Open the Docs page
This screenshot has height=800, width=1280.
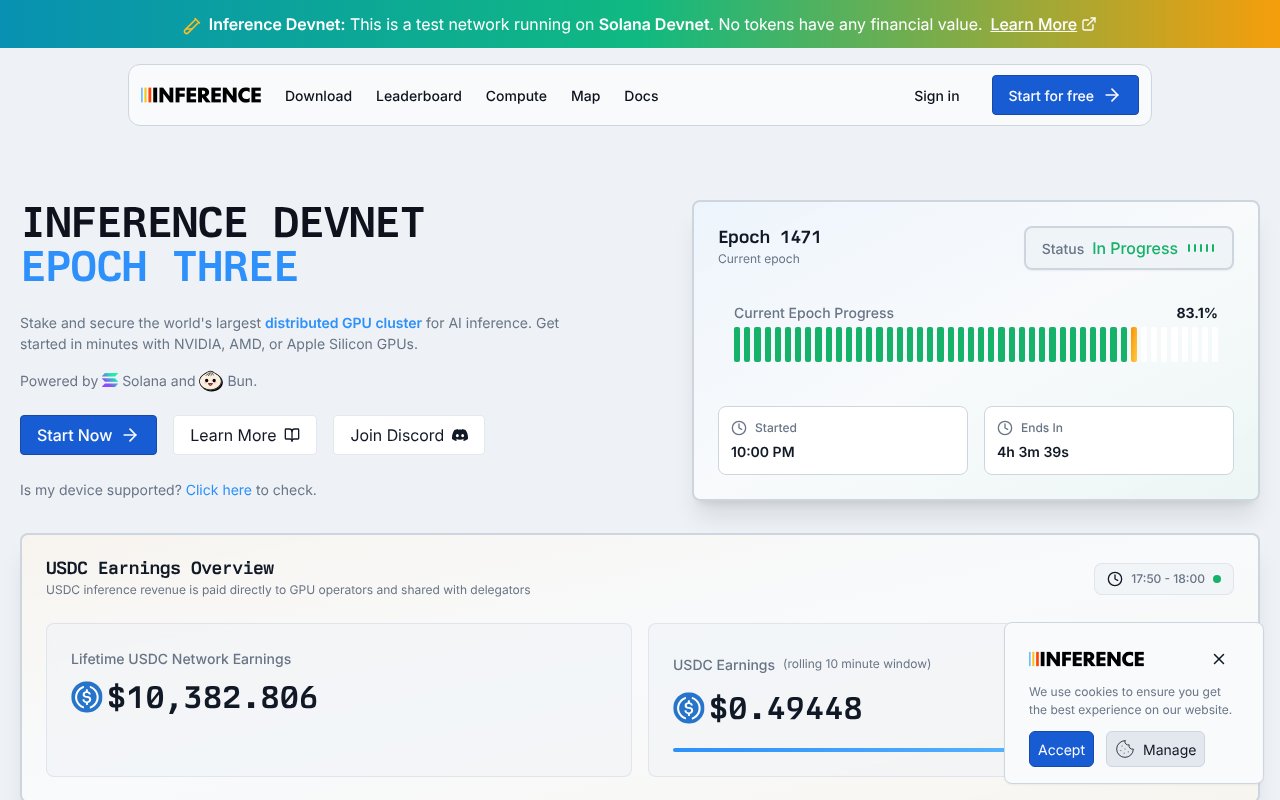[x=641, y=96]
